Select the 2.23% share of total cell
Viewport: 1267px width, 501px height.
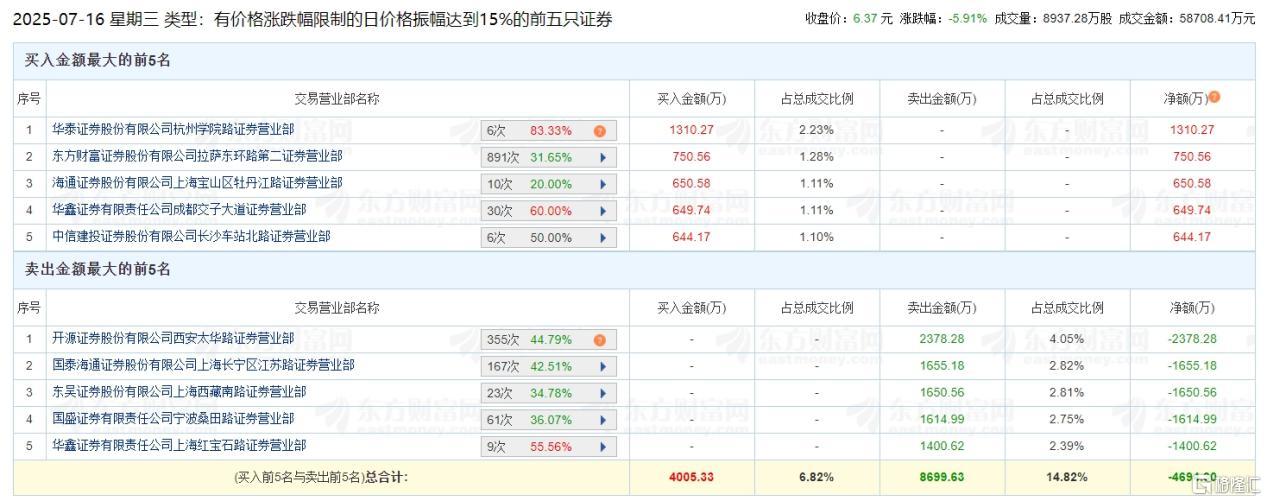816,130
